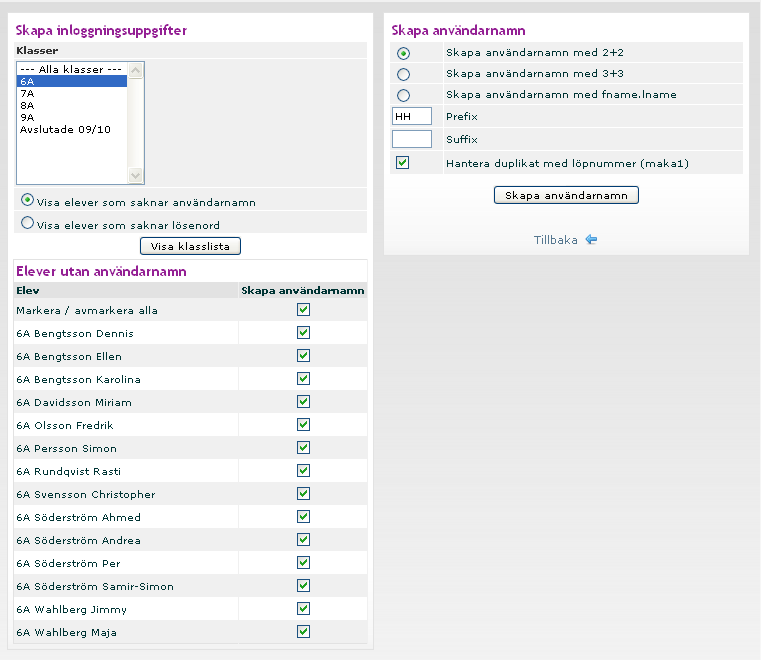Click the Klasser list scroll-up arrow
Screen dimensions: 761x660
pyautogui.click(x=135, y=70)
